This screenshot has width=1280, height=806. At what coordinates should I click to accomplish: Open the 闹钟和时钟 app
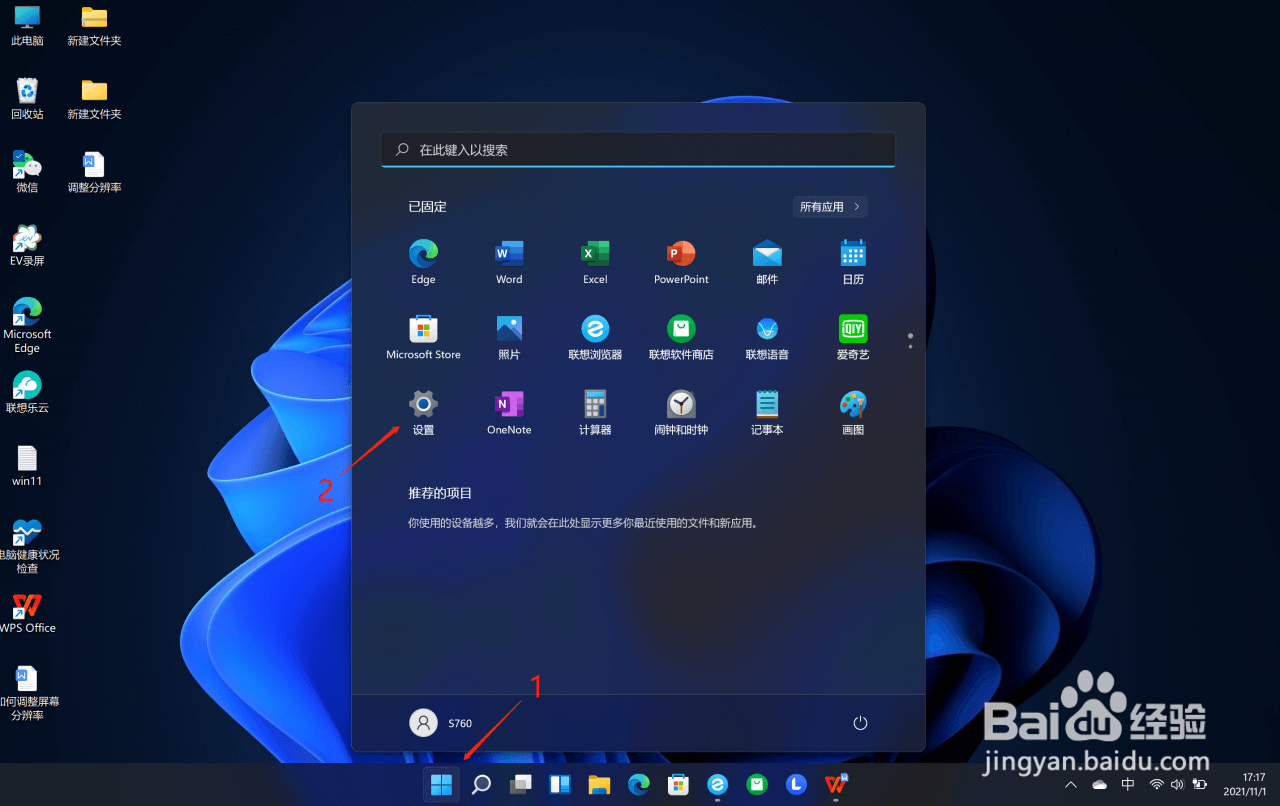coord(681,412)
